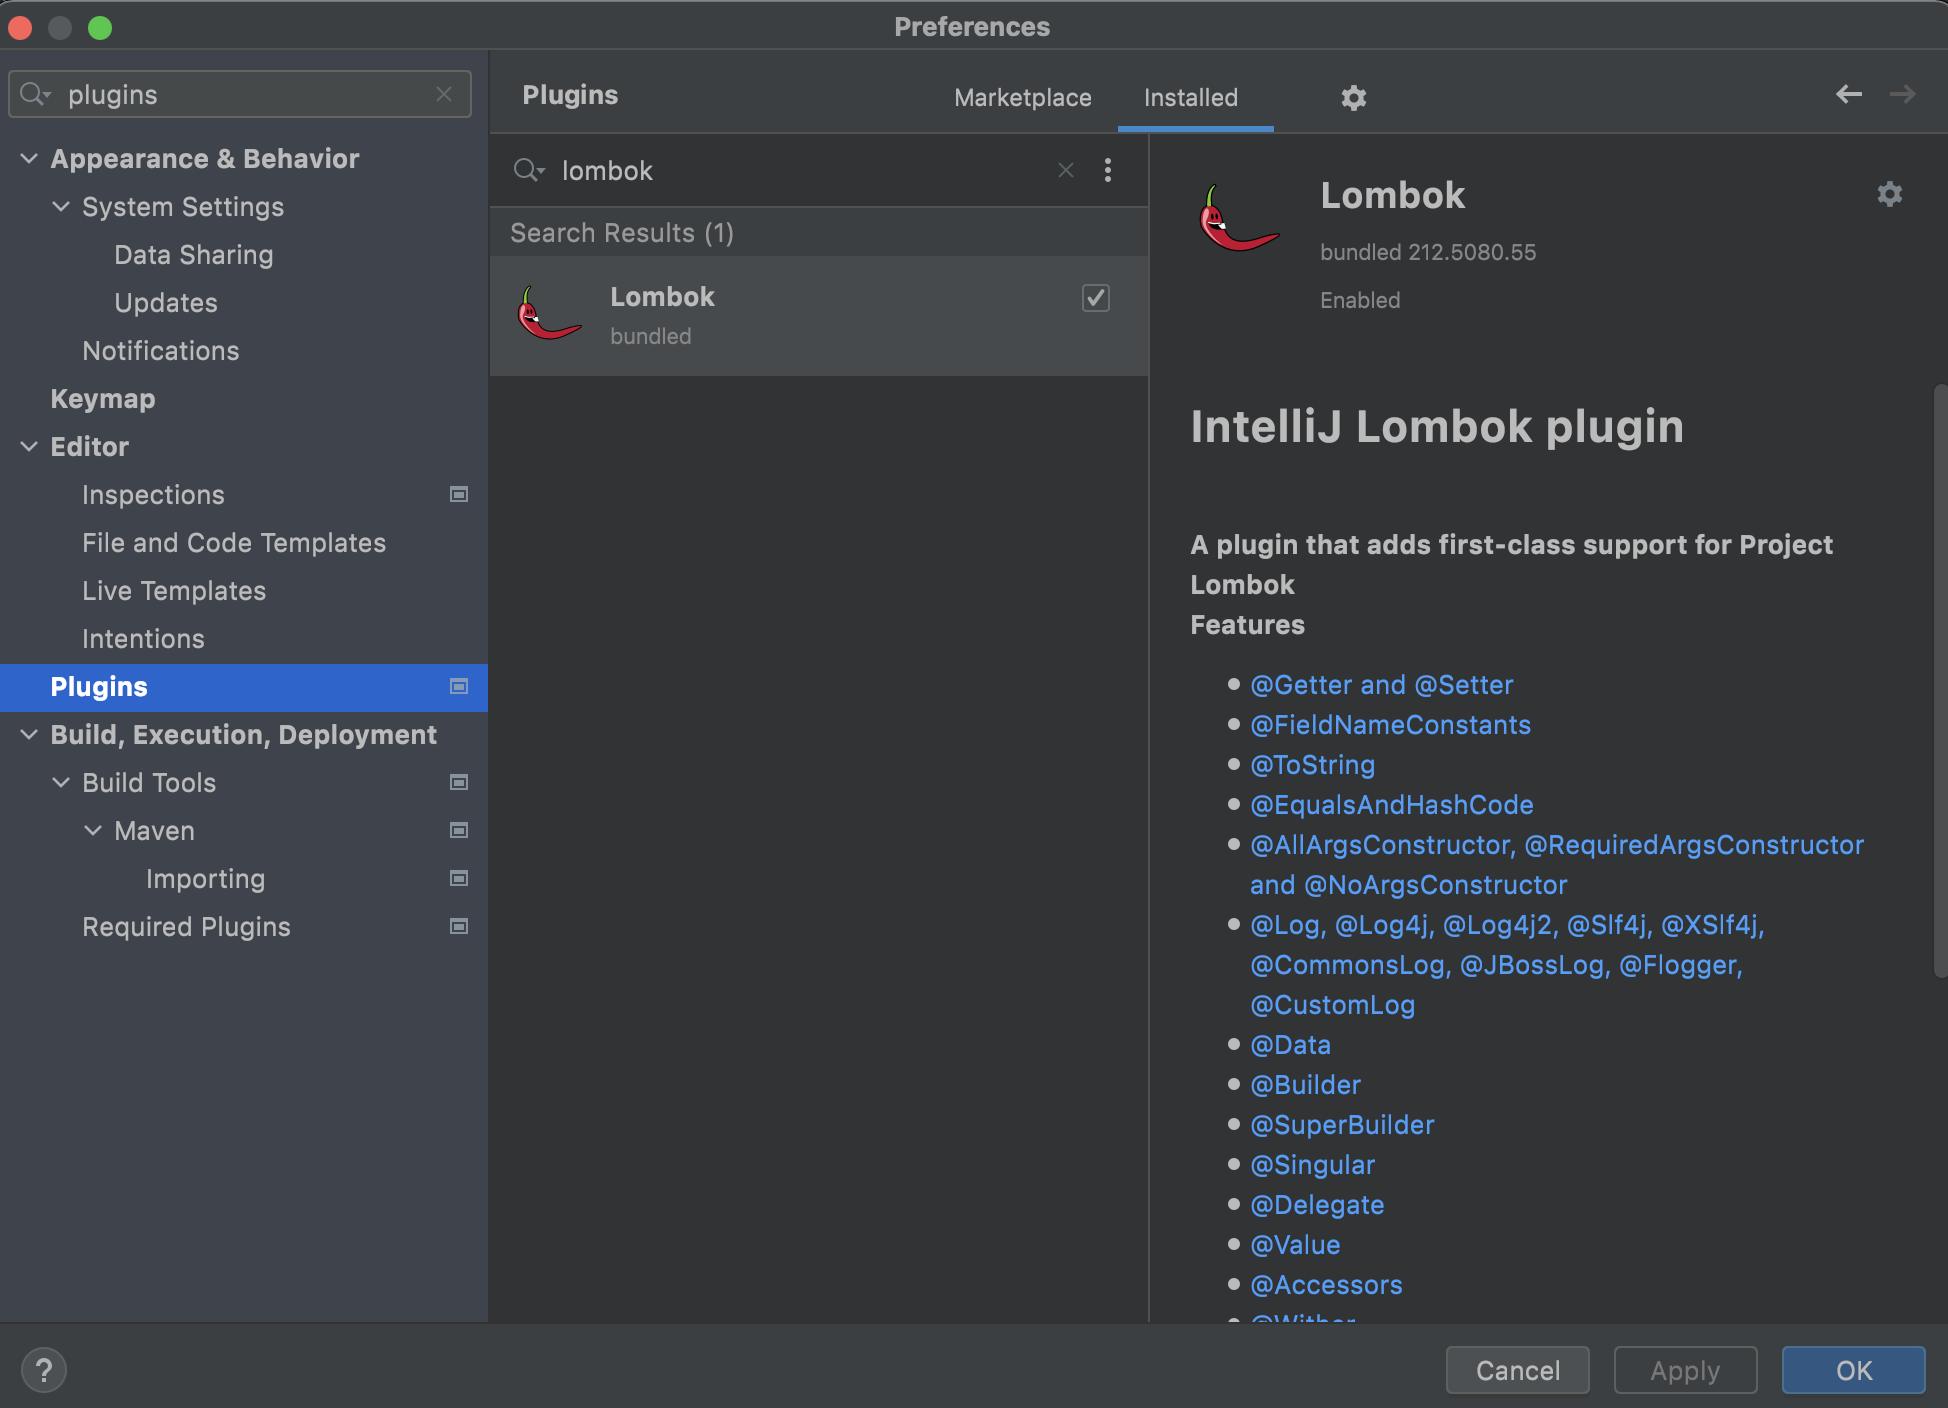Collapse the Maven tree node

[x=93, y=830]
